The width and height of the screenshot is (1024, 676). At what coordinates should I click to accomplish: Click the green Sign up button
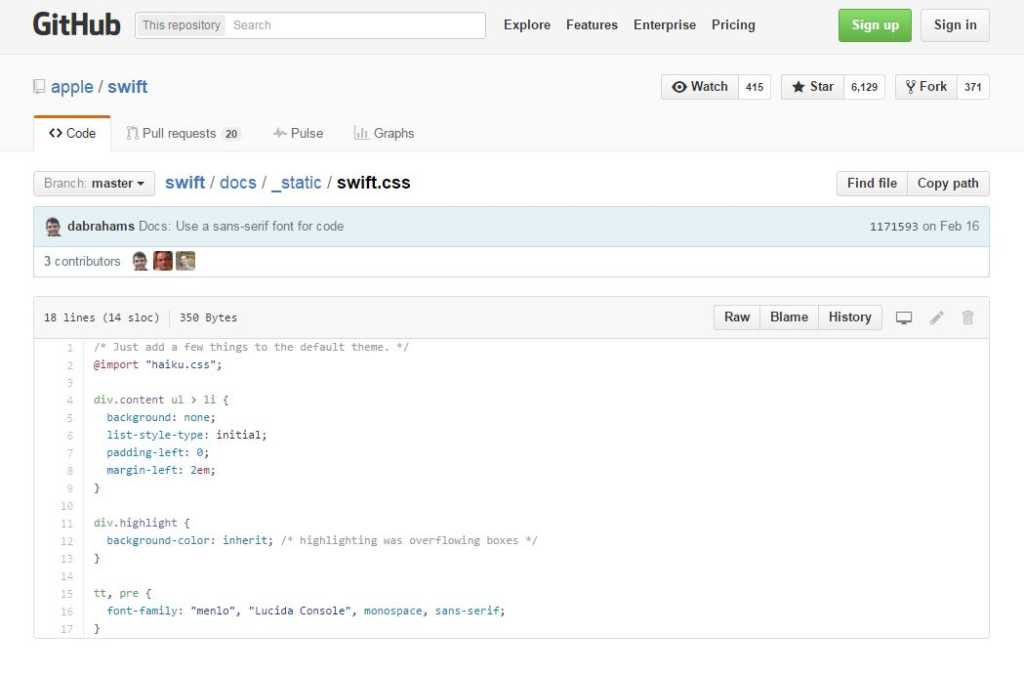coord(874,25)
